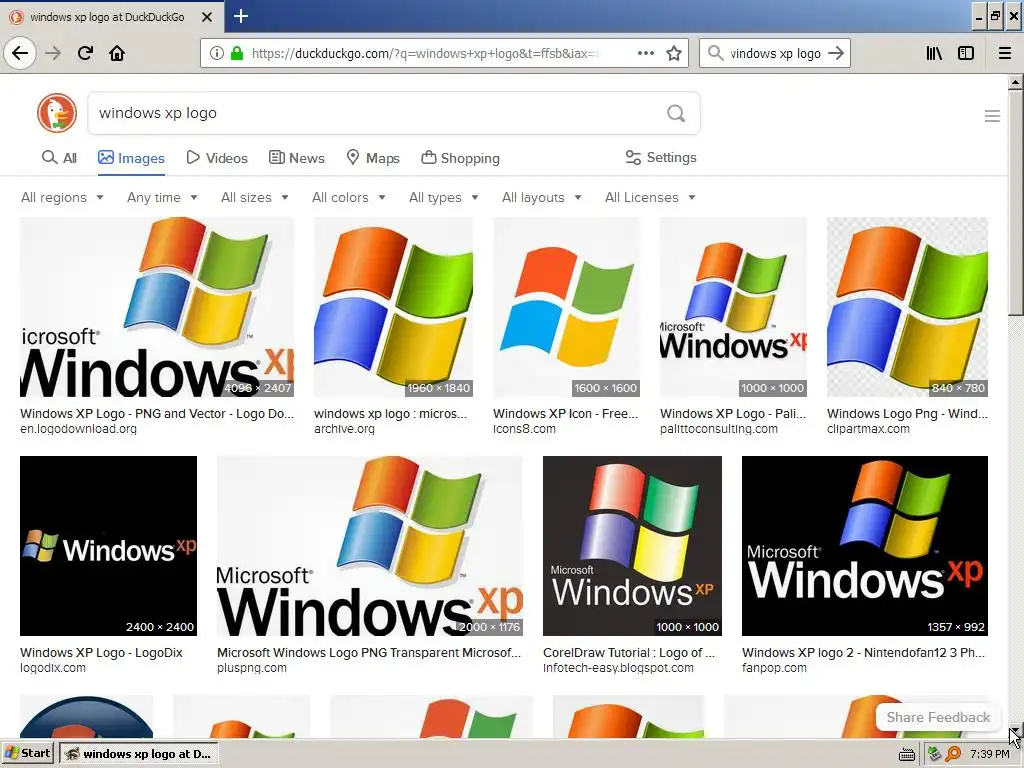
Task: Open the 1357 × 992 fanpop thumbnail
Action: pos(865,546)
